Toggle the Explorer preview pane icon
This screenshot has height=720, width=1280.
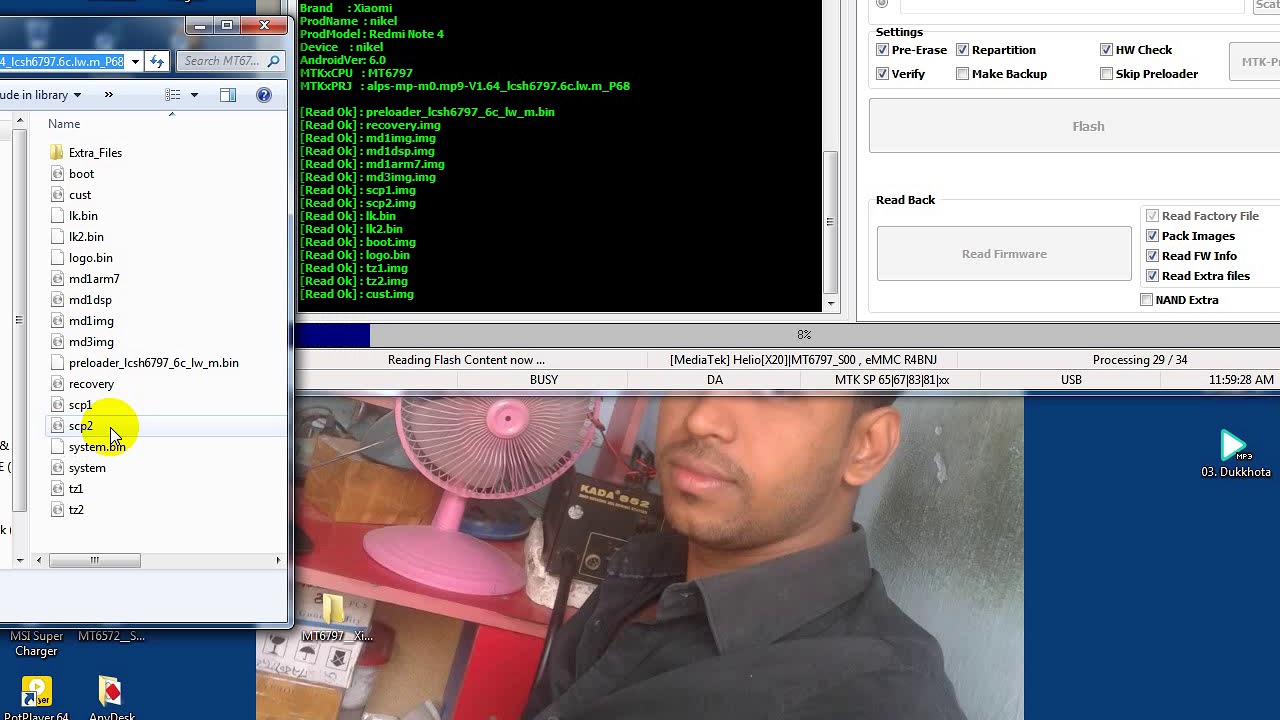pos(228,95)
